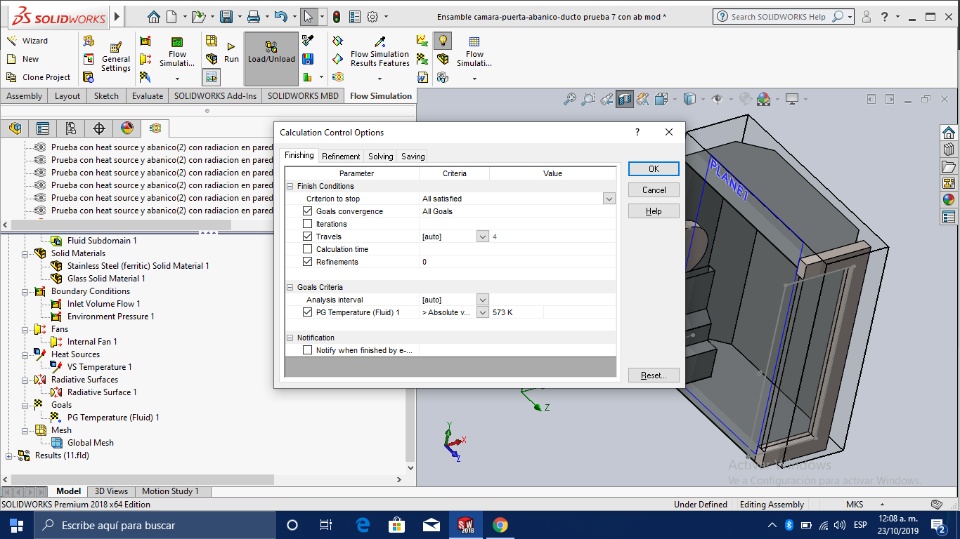The image size is (960, 539).
Task: Collapse the Notification section
Action: 290,337
